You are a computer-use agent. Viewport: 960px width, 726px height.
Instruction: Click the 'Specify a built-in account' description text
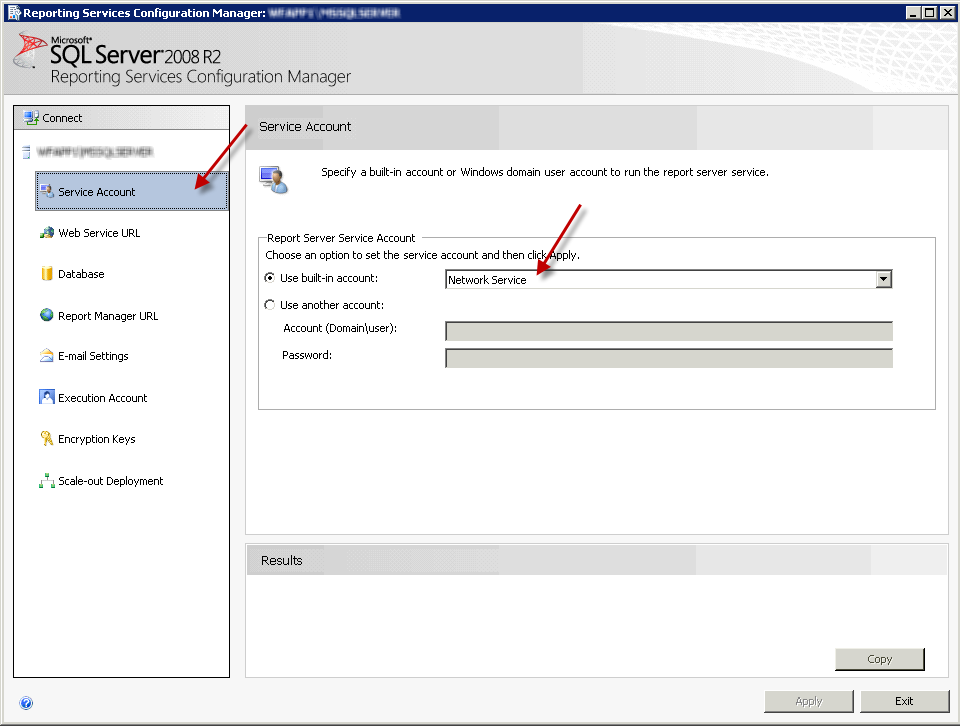(545, 172)
